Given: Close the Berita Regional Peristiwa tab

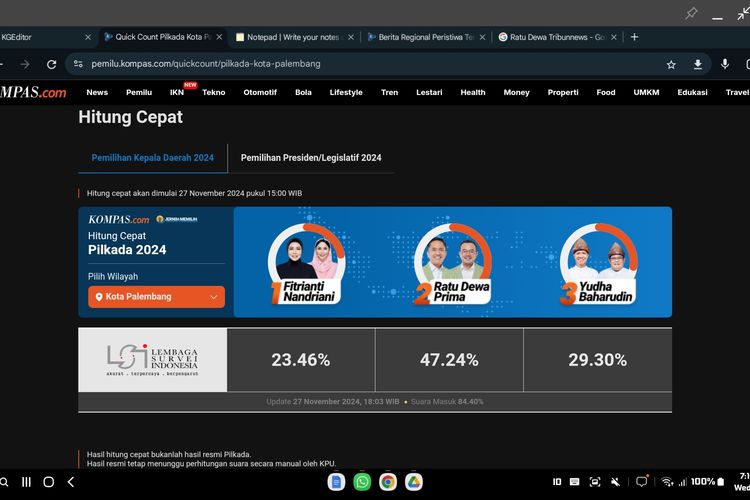Looking at the screenshot, I should click(480, 37).
